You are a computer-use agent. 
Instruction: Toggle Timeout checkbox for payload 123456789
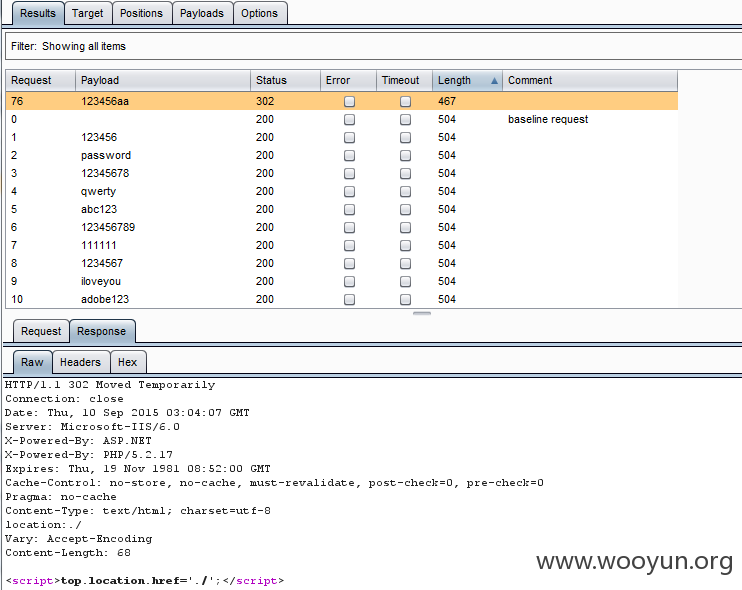pyautogui.click(x=405, y=227)
